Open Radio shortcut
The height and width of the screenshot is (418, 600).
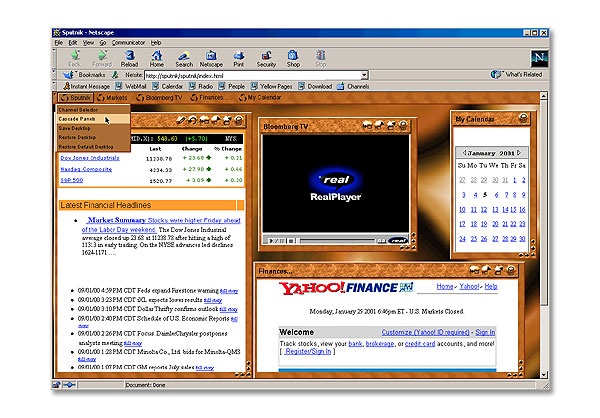coord(201,87)
